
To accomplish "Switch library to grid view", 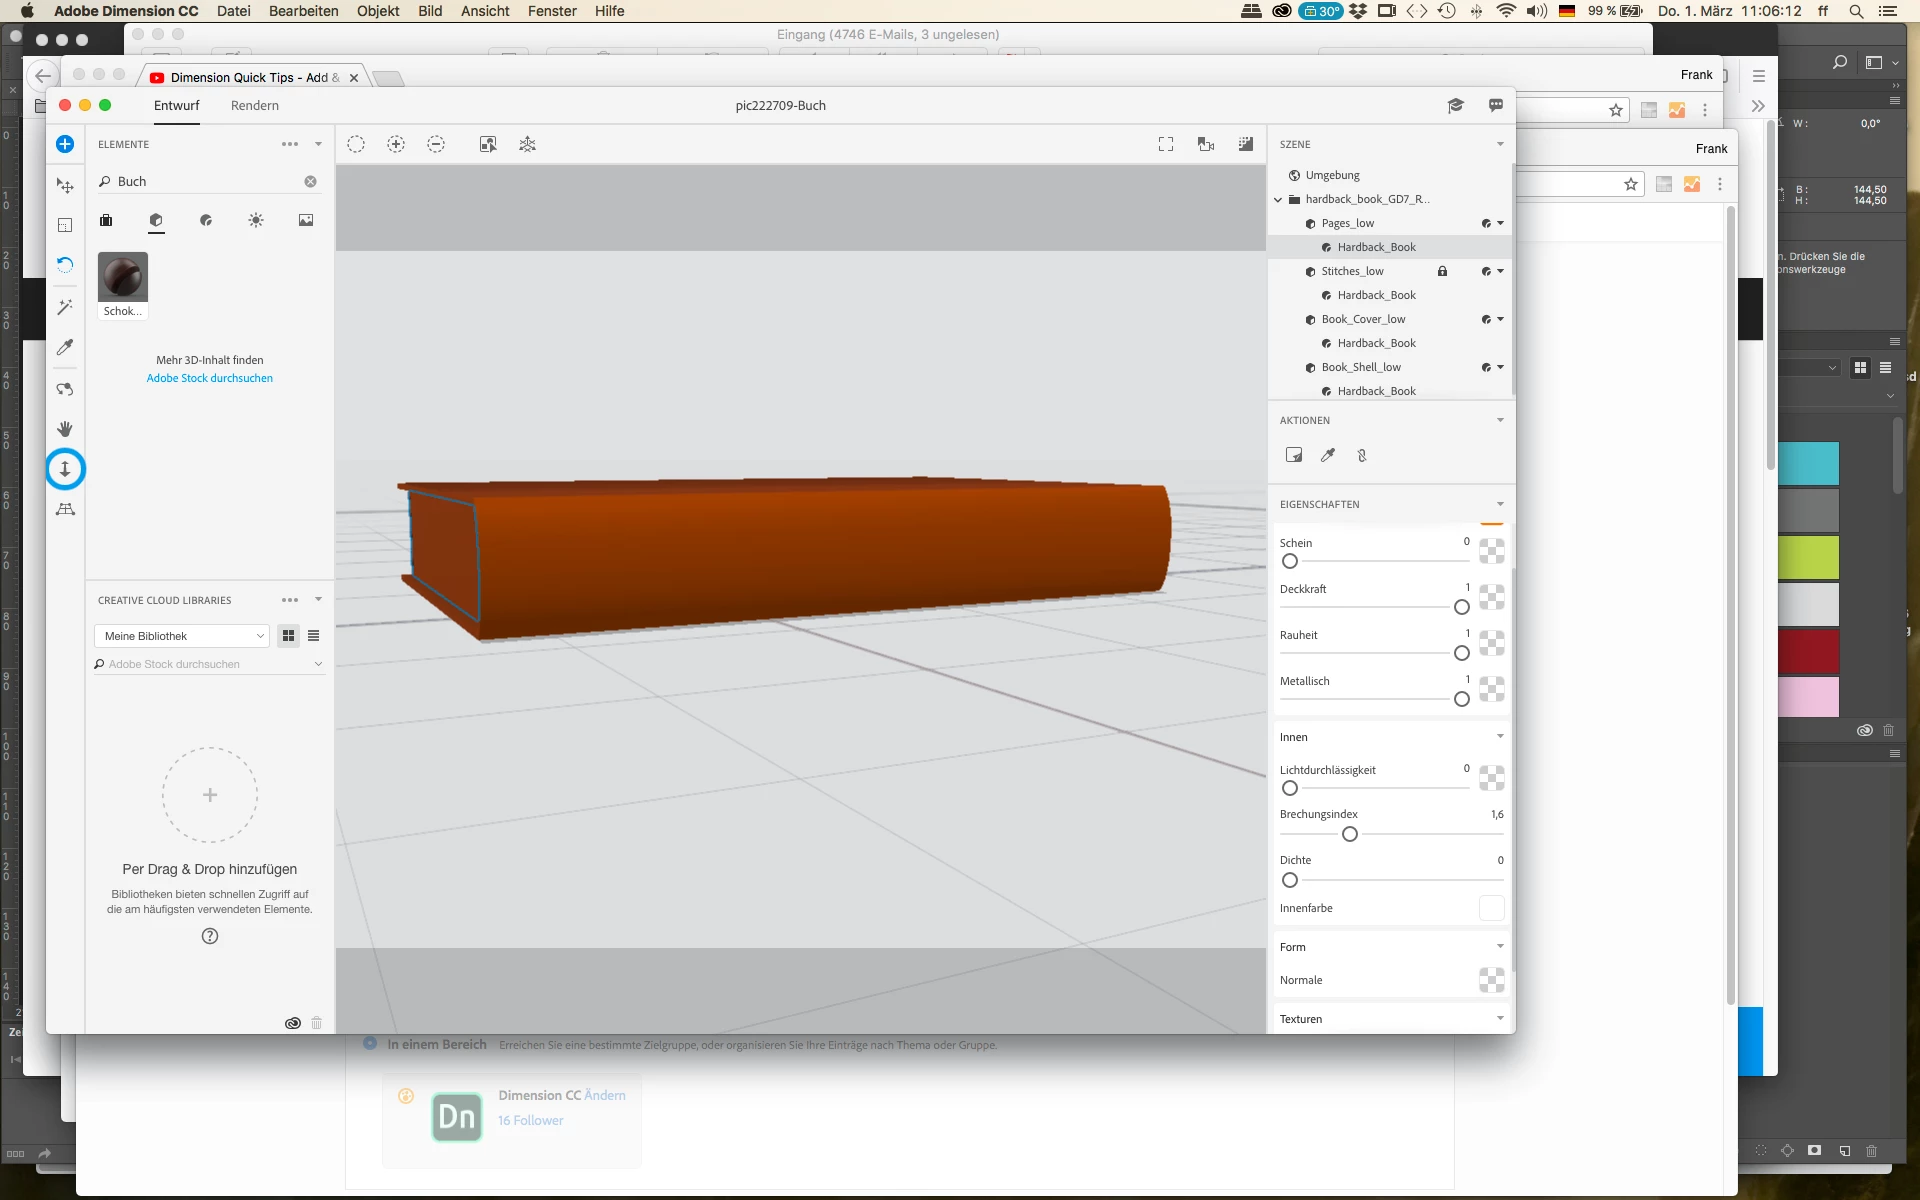I will (289, 636).
